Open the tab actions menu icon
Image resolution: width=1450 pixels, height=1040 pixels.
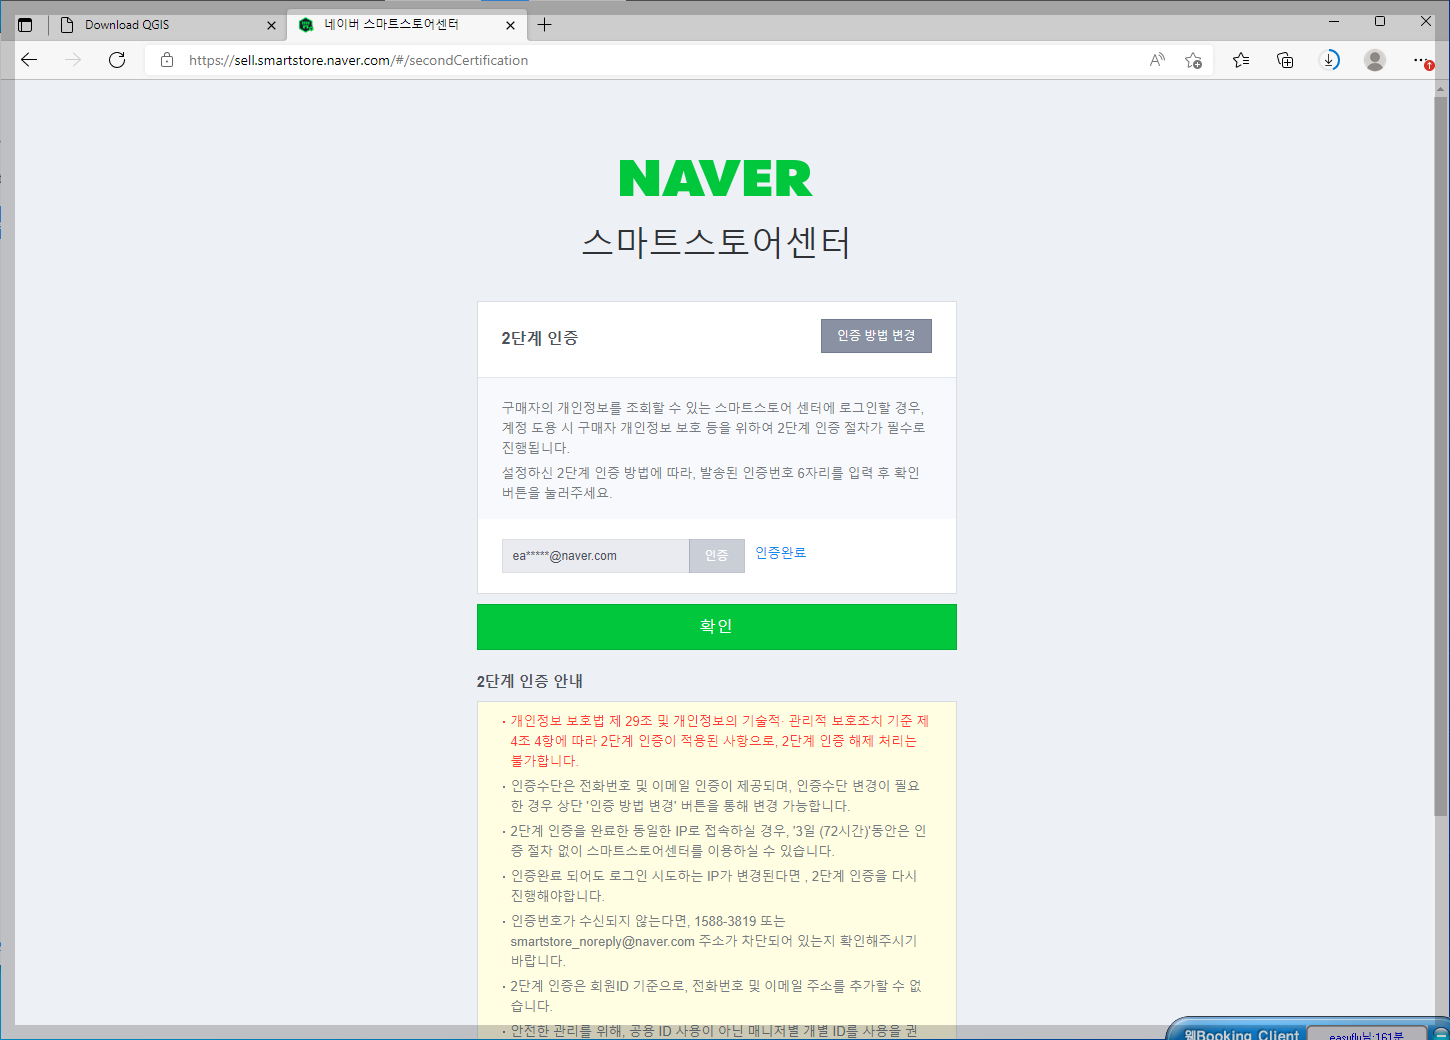point(25,25)
